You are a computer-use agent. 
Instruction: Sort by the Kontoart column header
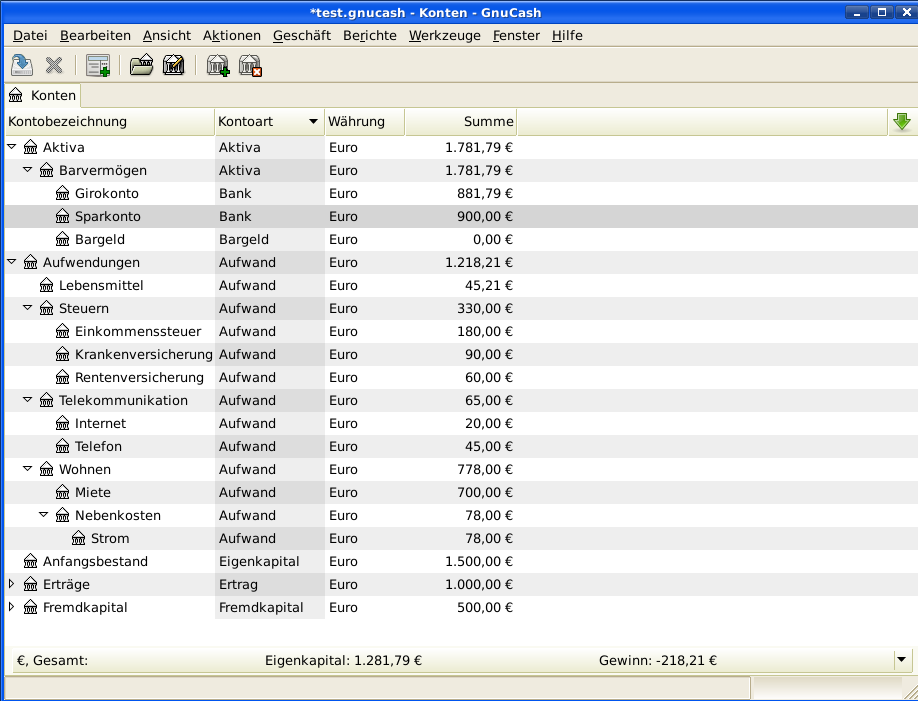pyautogui.click(x=269, y=122)
